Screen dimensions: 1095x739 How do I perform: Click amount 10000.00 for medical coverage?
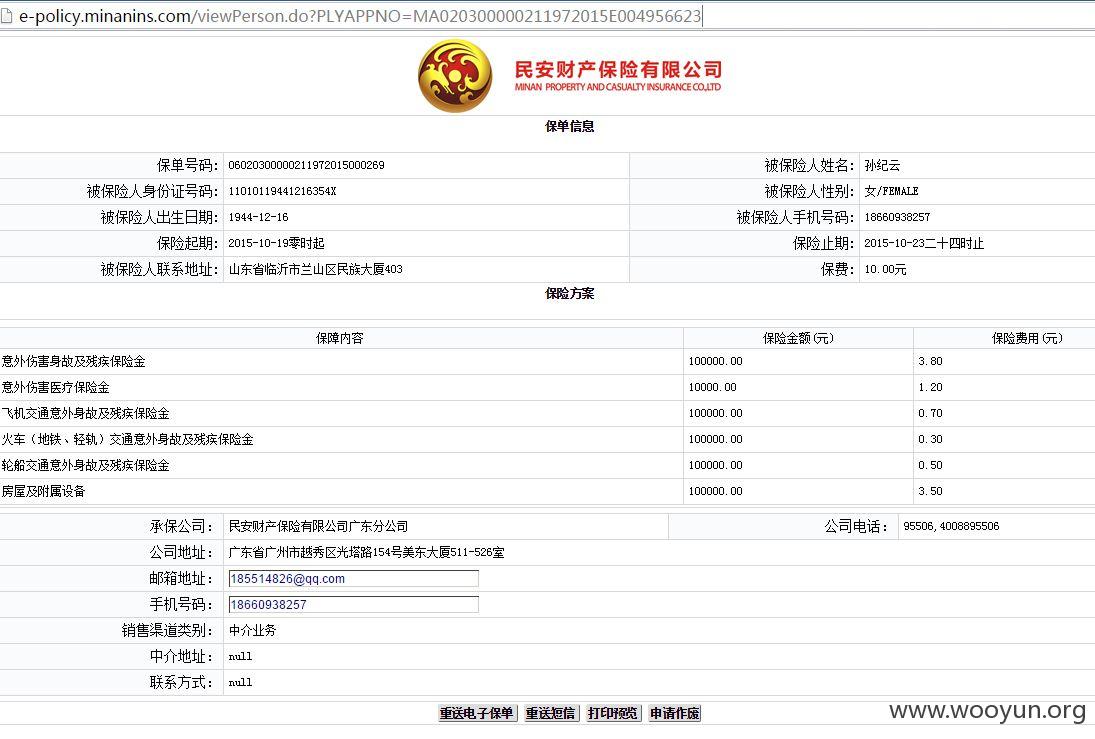point(712,387)
